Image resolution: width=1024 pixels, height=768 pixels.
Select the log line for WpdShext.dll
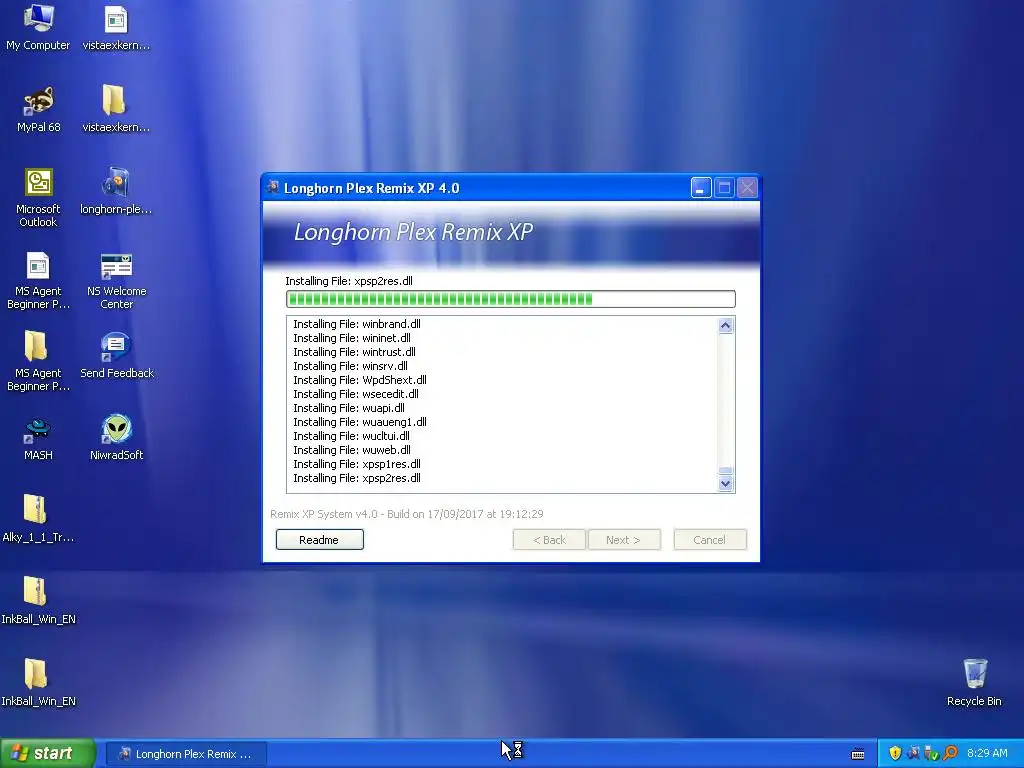[x=360, y=380]
